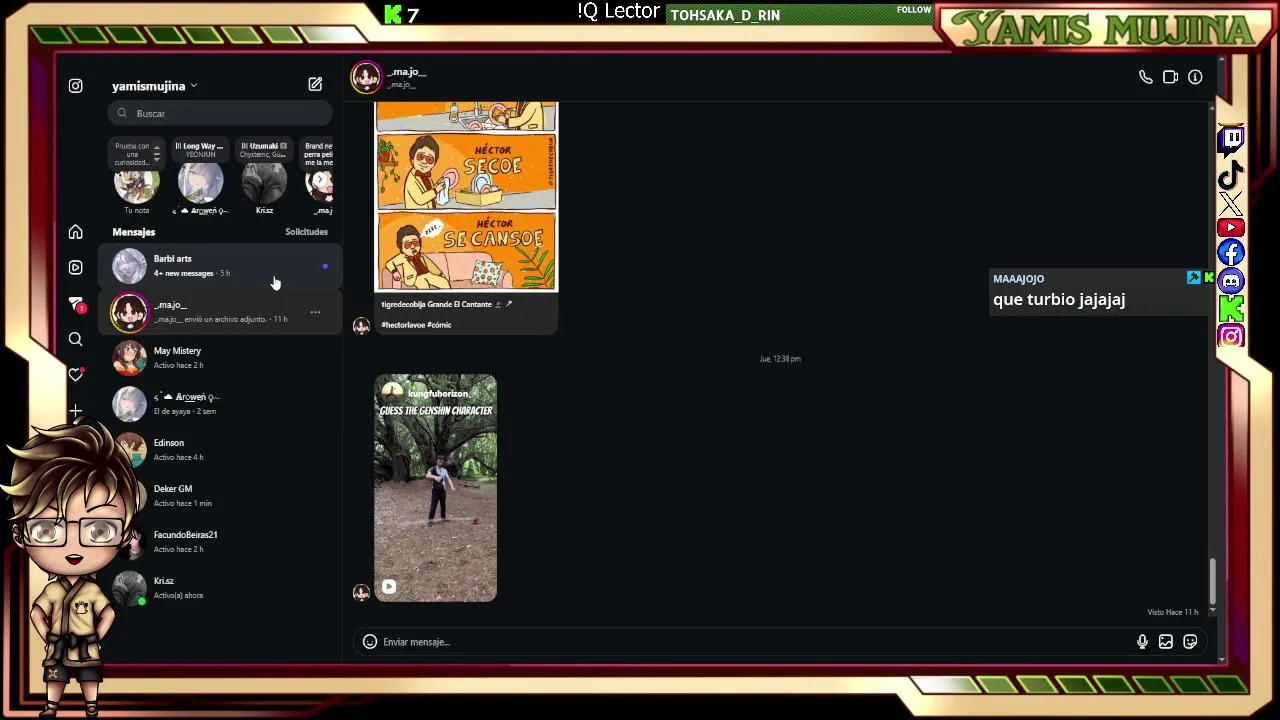1280x720 pixels.
Task: Click the 'Jue, 12:38 pm' timestamp
Action: pyautogui.click(x=780, y=359)
